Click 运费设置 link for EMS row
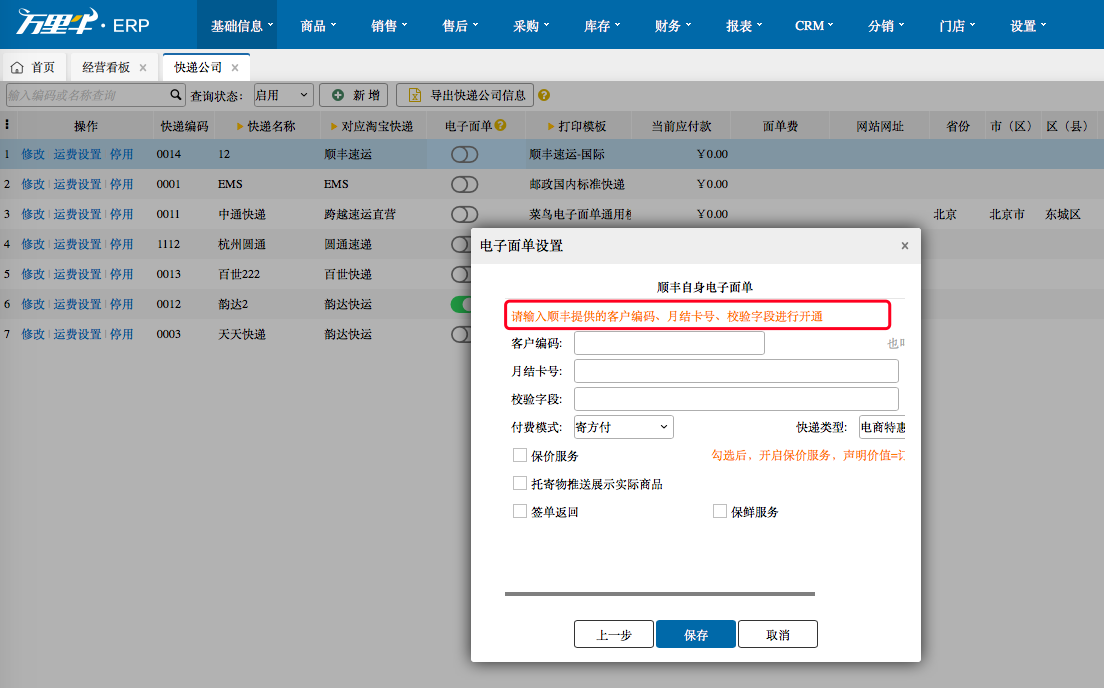 click(77, 184)
